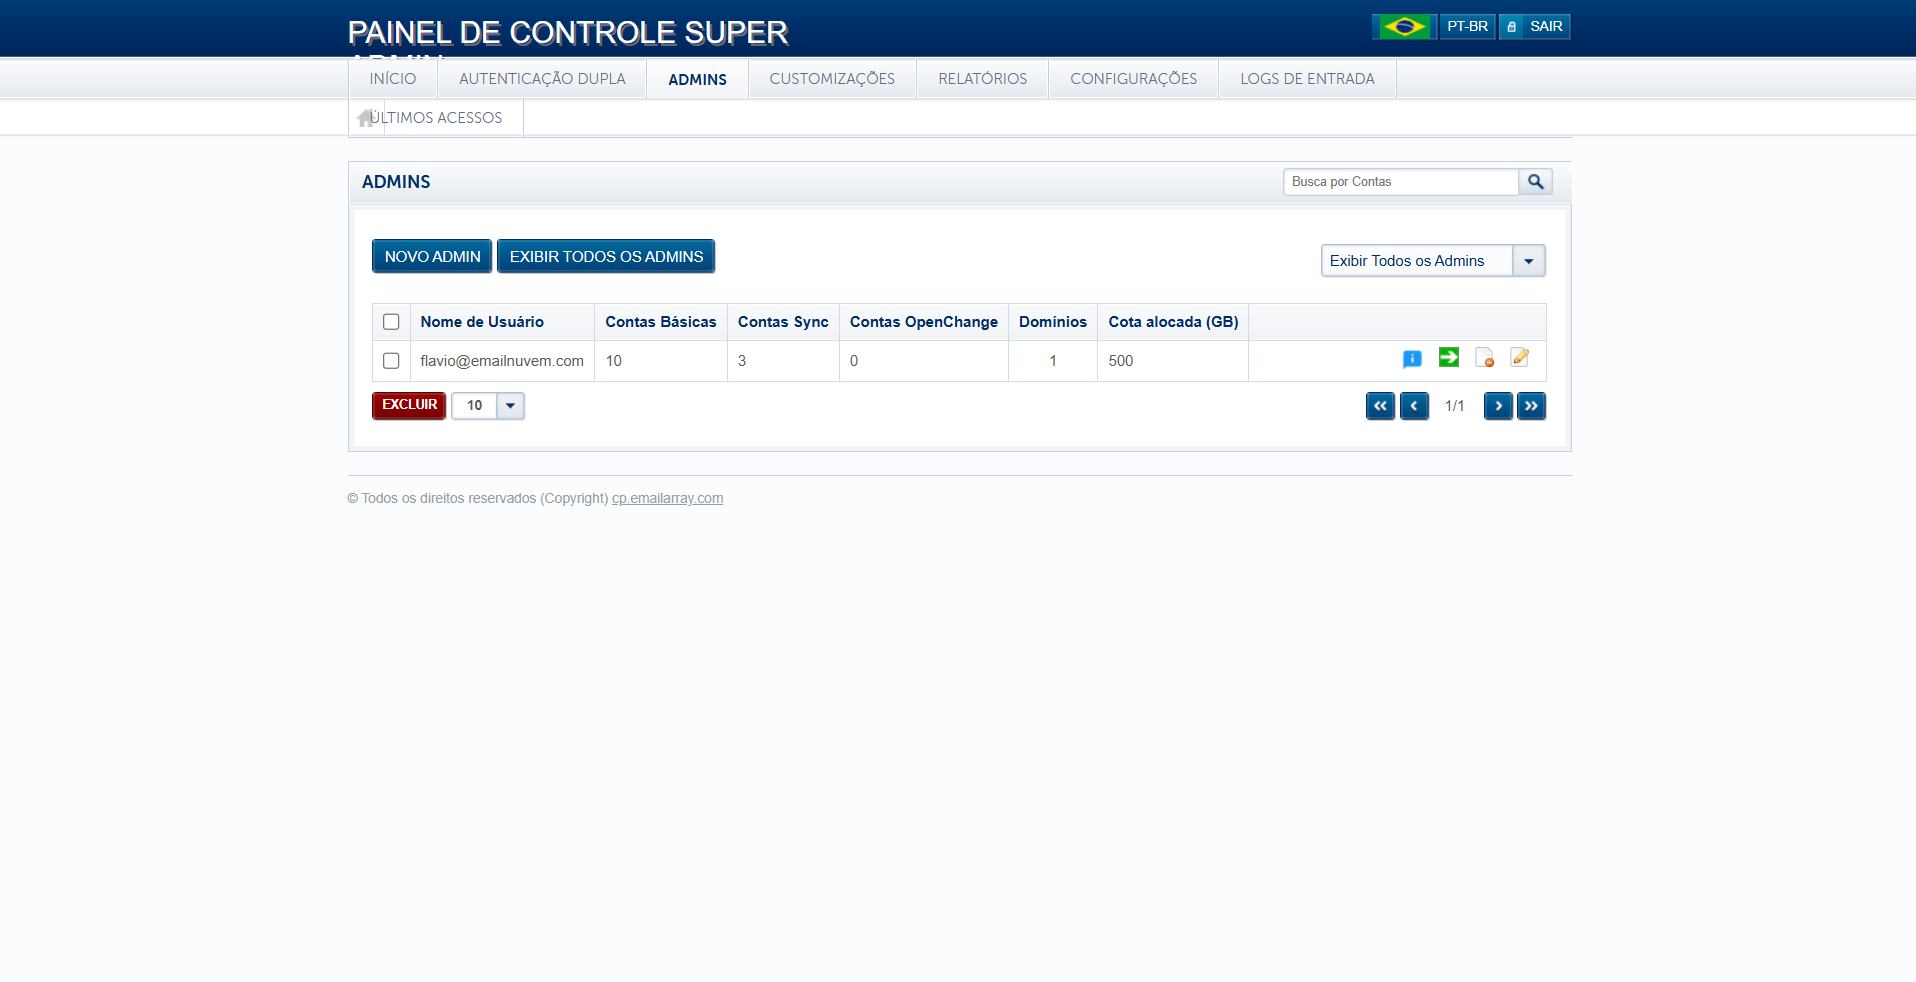
Task: Click the Busca por Contas search field
Action: point(1400,182)
